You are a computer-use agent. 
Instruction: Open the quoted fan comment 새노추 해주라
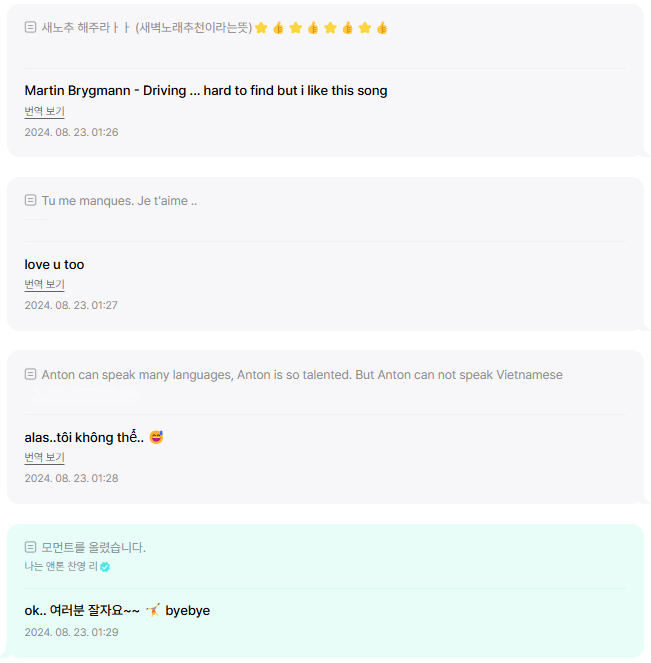(x=146, y=27)
